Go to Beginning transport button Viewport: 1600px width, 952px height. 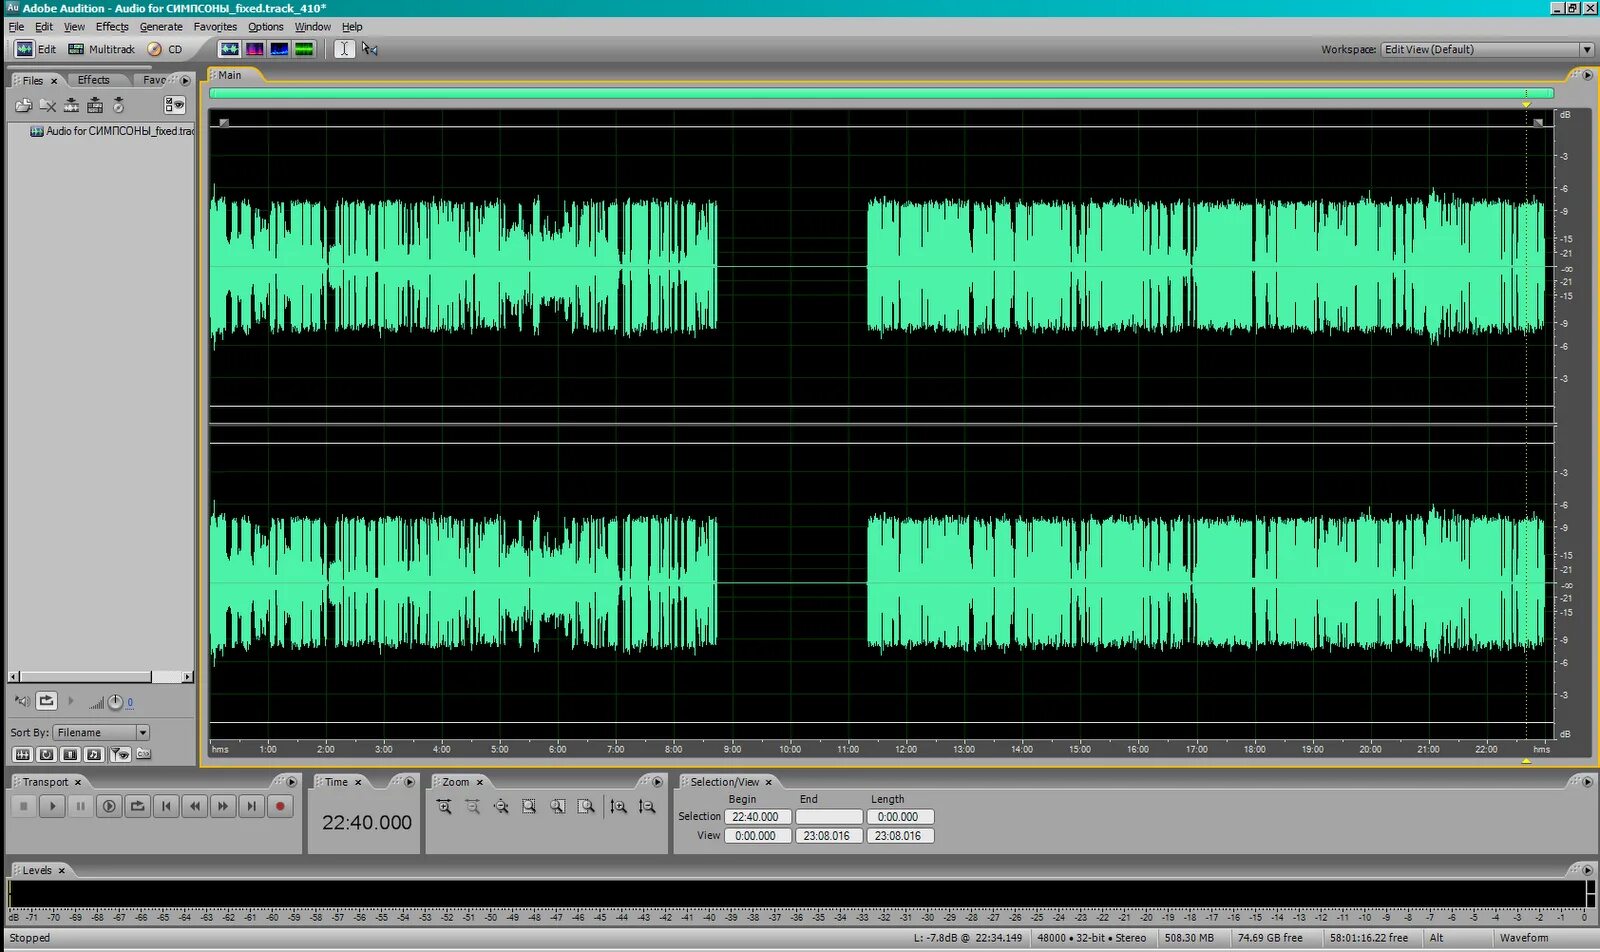pos(166,806)
